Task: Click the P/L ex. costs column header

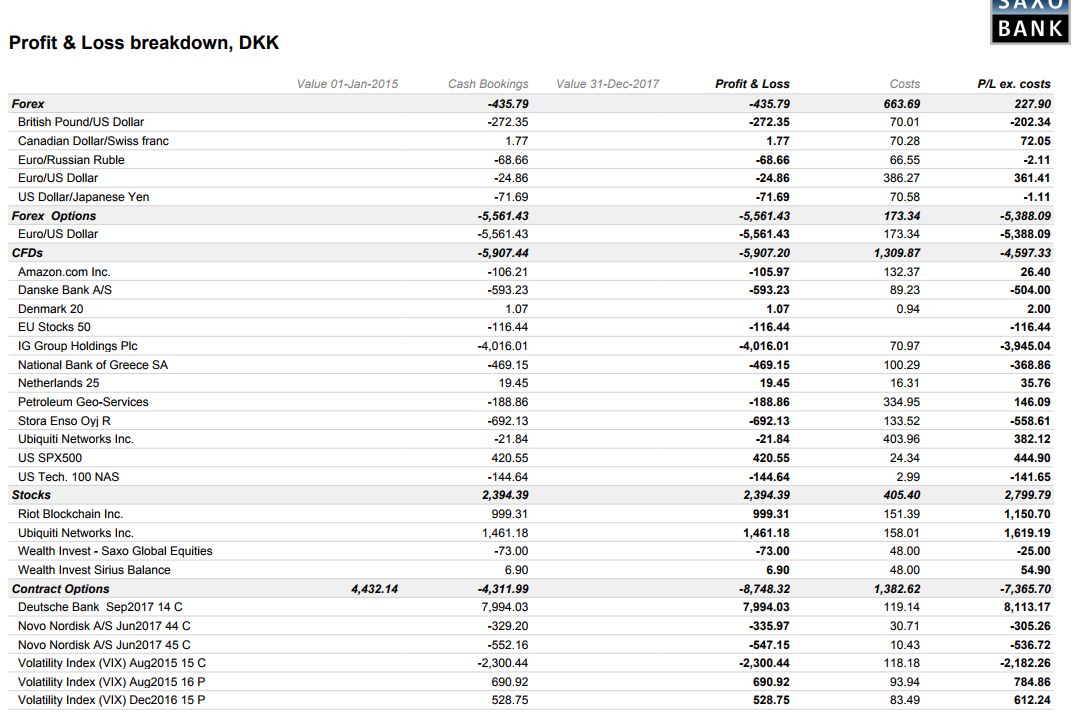Action: pyautogui.click(x=1013, y=84)
